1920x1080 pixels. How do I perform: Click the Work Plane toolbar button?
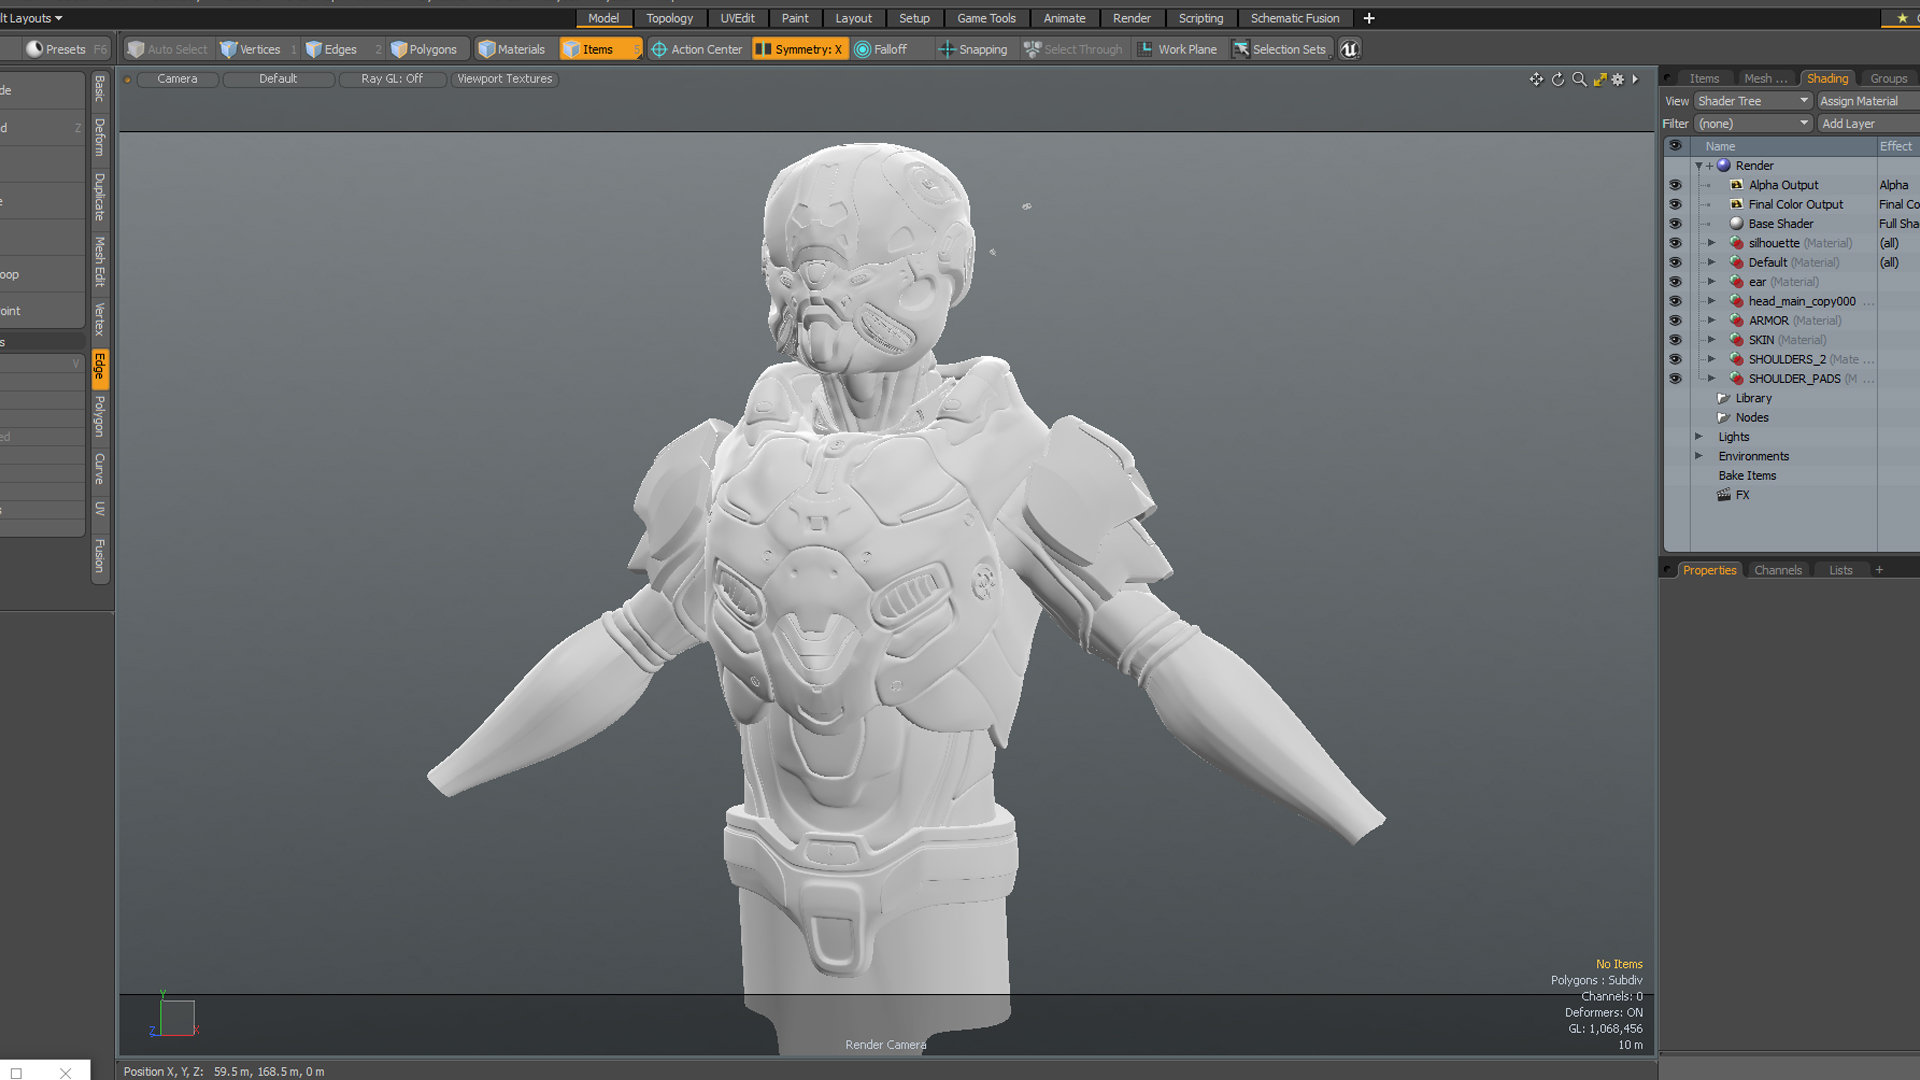point(1177,49)
